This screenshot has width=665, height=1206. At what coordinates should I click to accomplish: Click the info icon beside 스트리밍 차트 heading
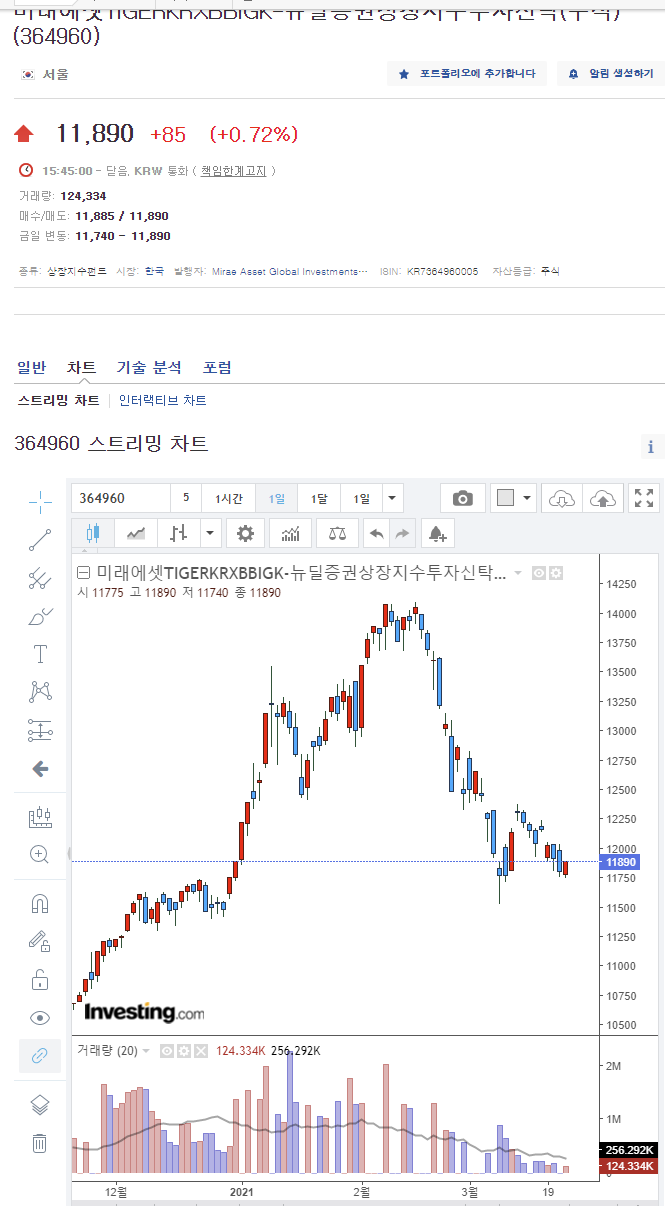651,447
